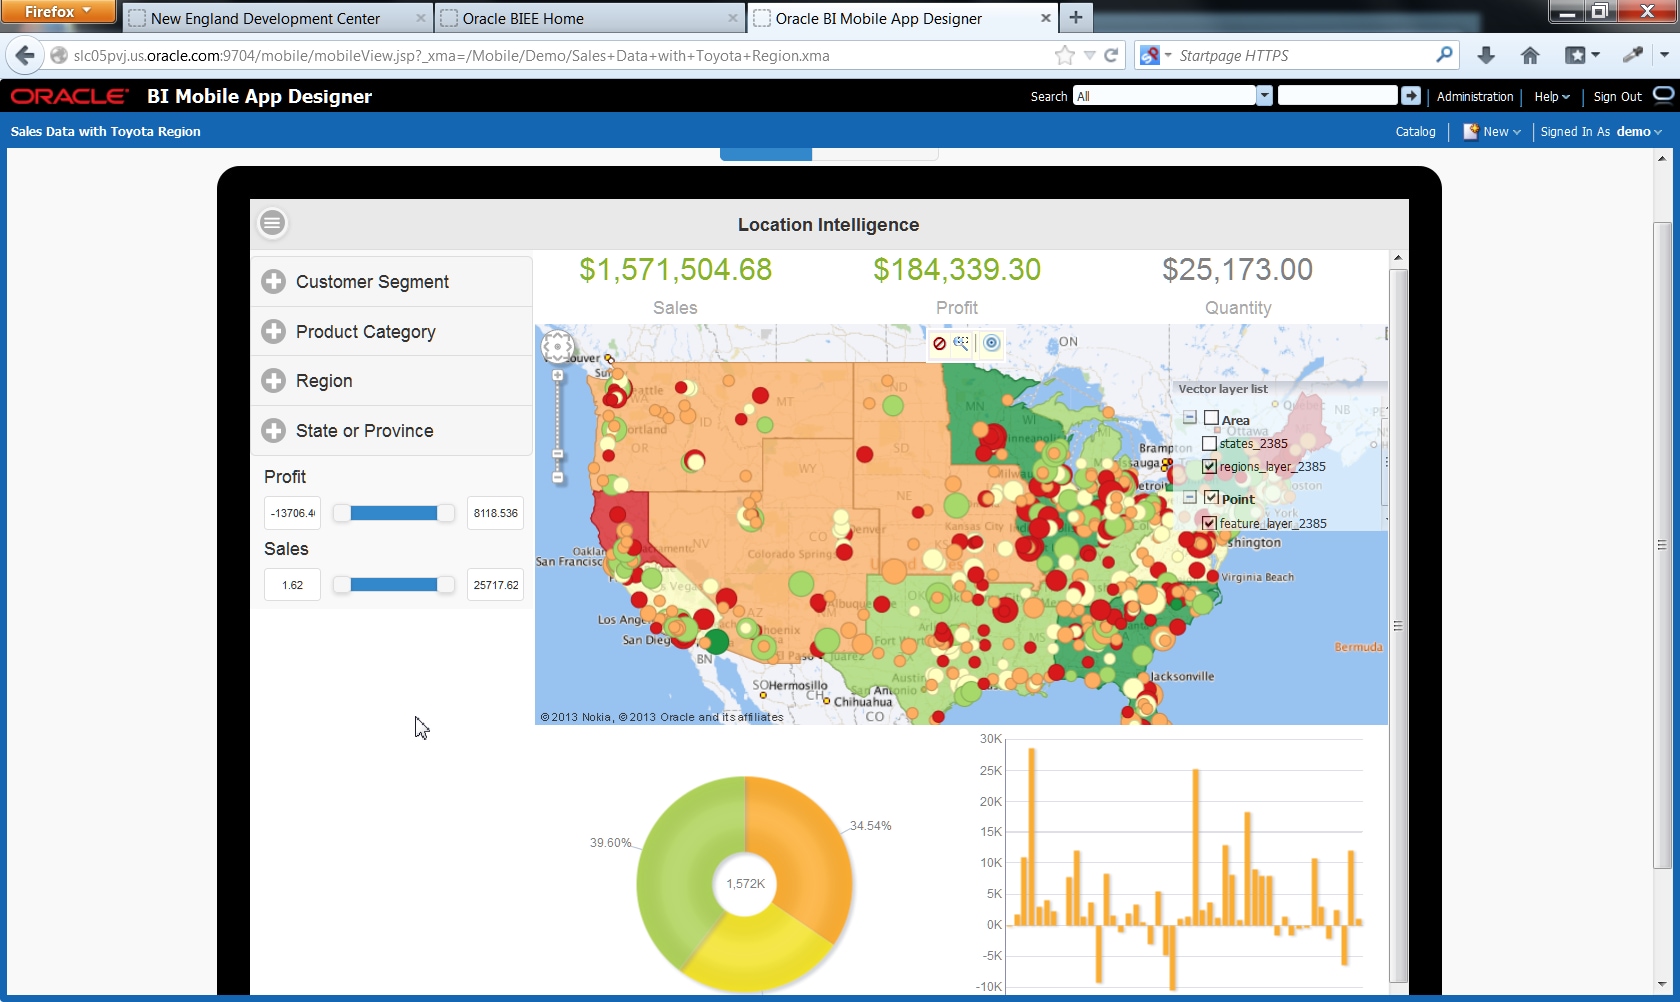Open the search engine selector icon
The height and width of the screenshot is (1002, 1680).
(1155, 56)
